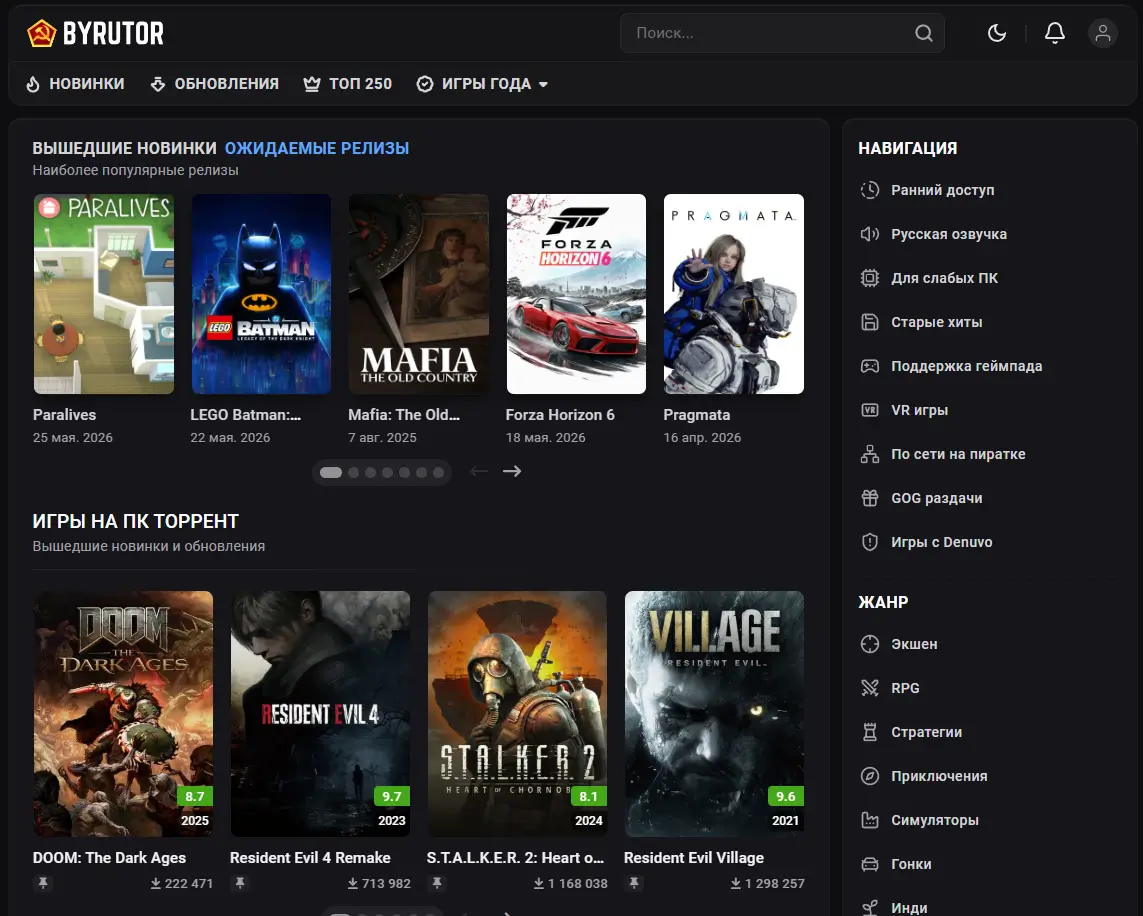Image resolution: width=1143 pixels, height=916 pixels.
Task: Open Ранний доступ link
Action: [x=943, y=190]
